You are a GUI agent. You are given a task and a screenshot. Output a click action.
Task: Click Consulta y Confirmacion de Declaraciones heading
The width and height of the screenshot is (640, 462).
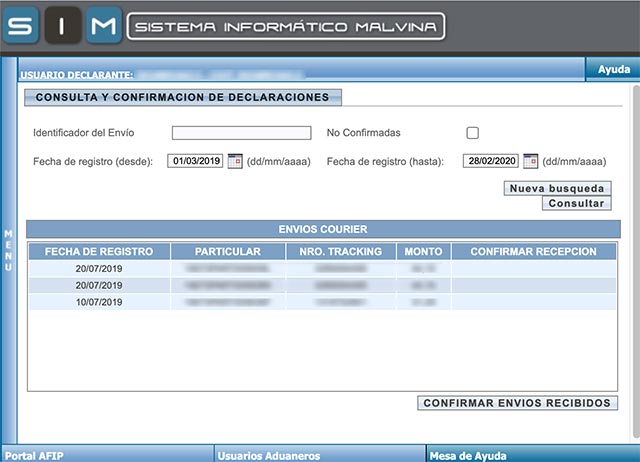(x=182, y=97)
